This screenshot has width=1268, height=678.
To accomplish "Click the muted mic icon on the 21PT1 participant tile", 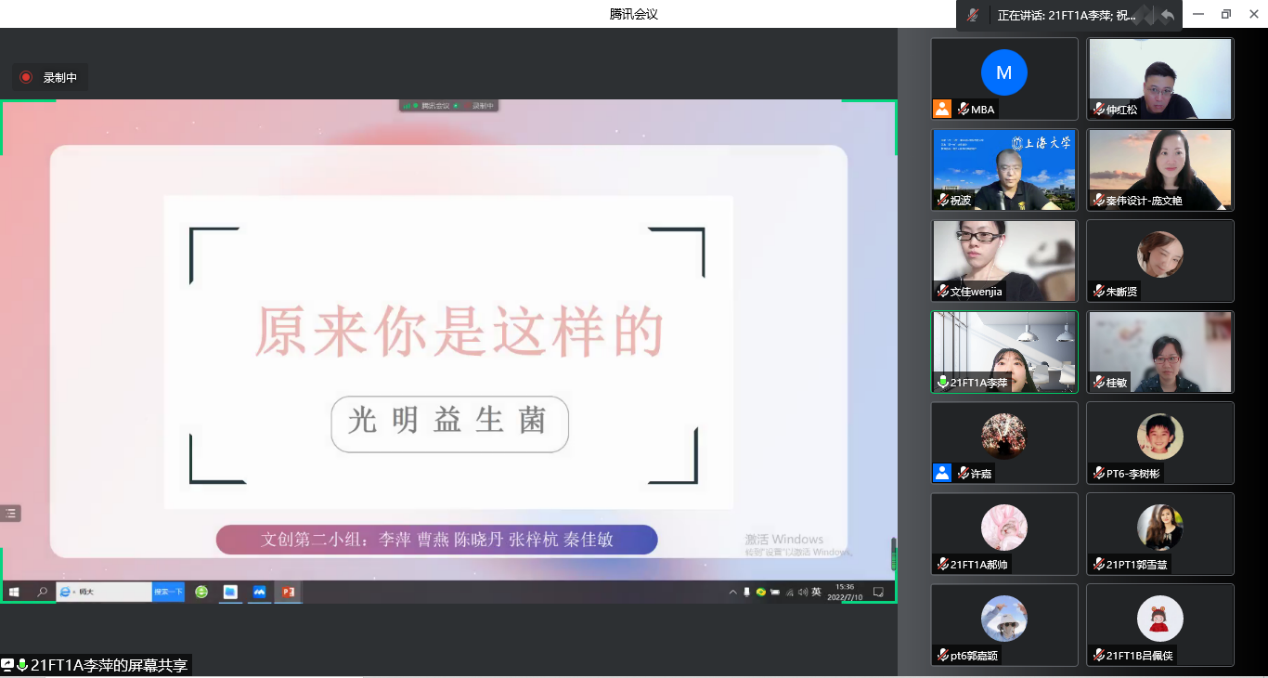I will tap(1098, 564).
